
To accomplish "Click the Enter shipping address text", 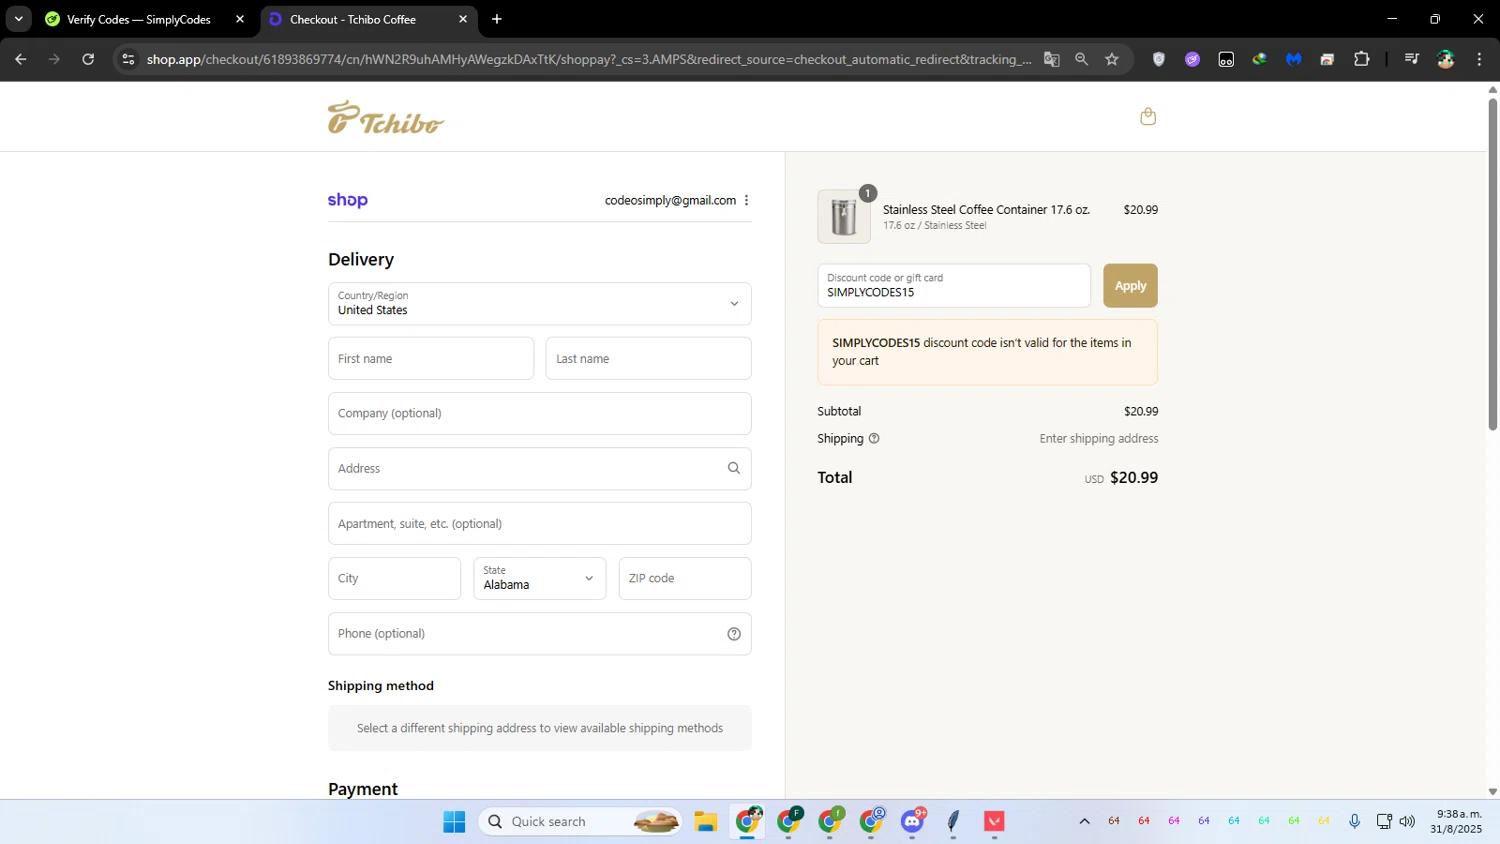I will (1099, 439).
